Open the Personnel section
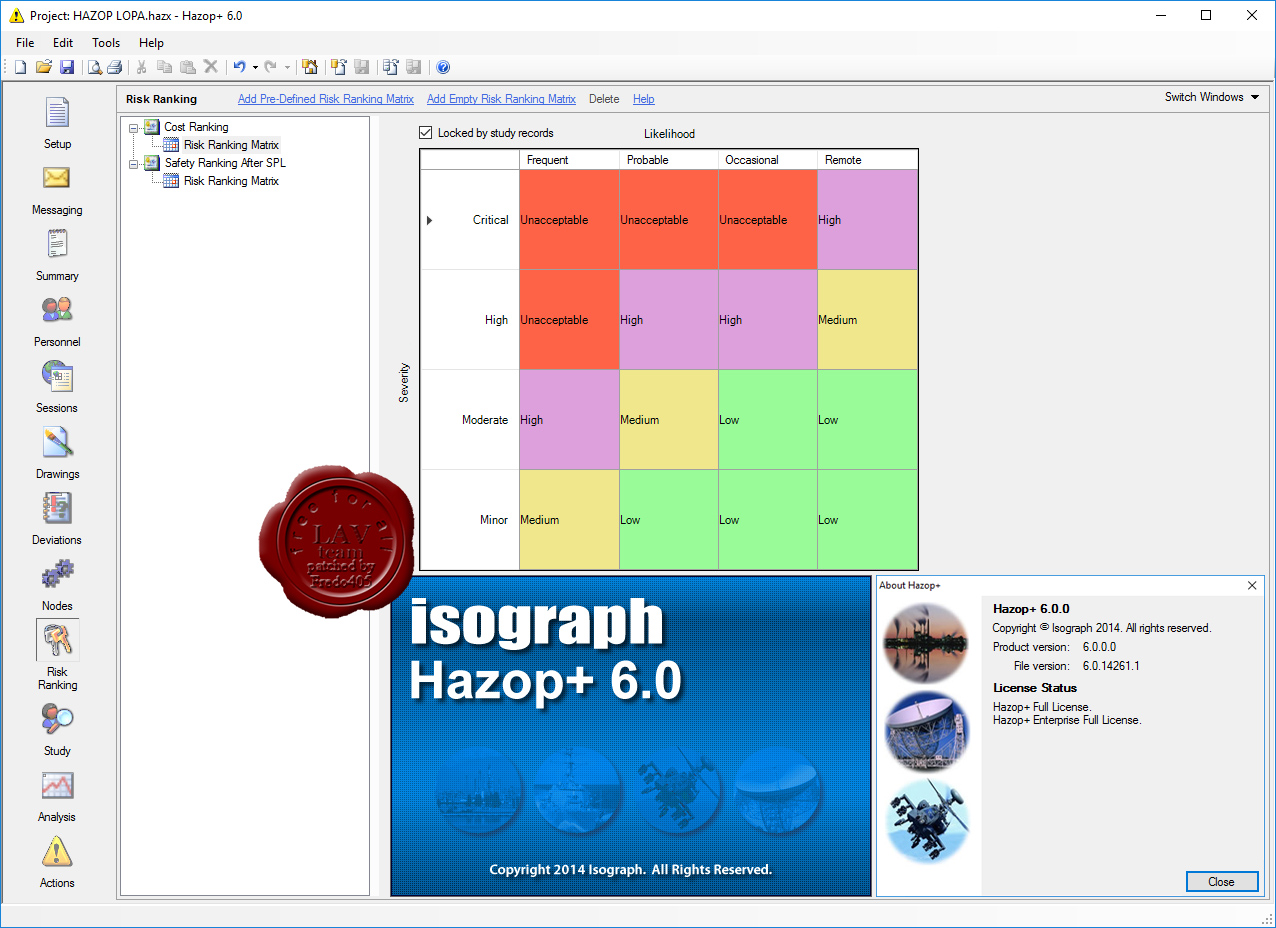Screen dimensions: 1276x928 [57, 321]
